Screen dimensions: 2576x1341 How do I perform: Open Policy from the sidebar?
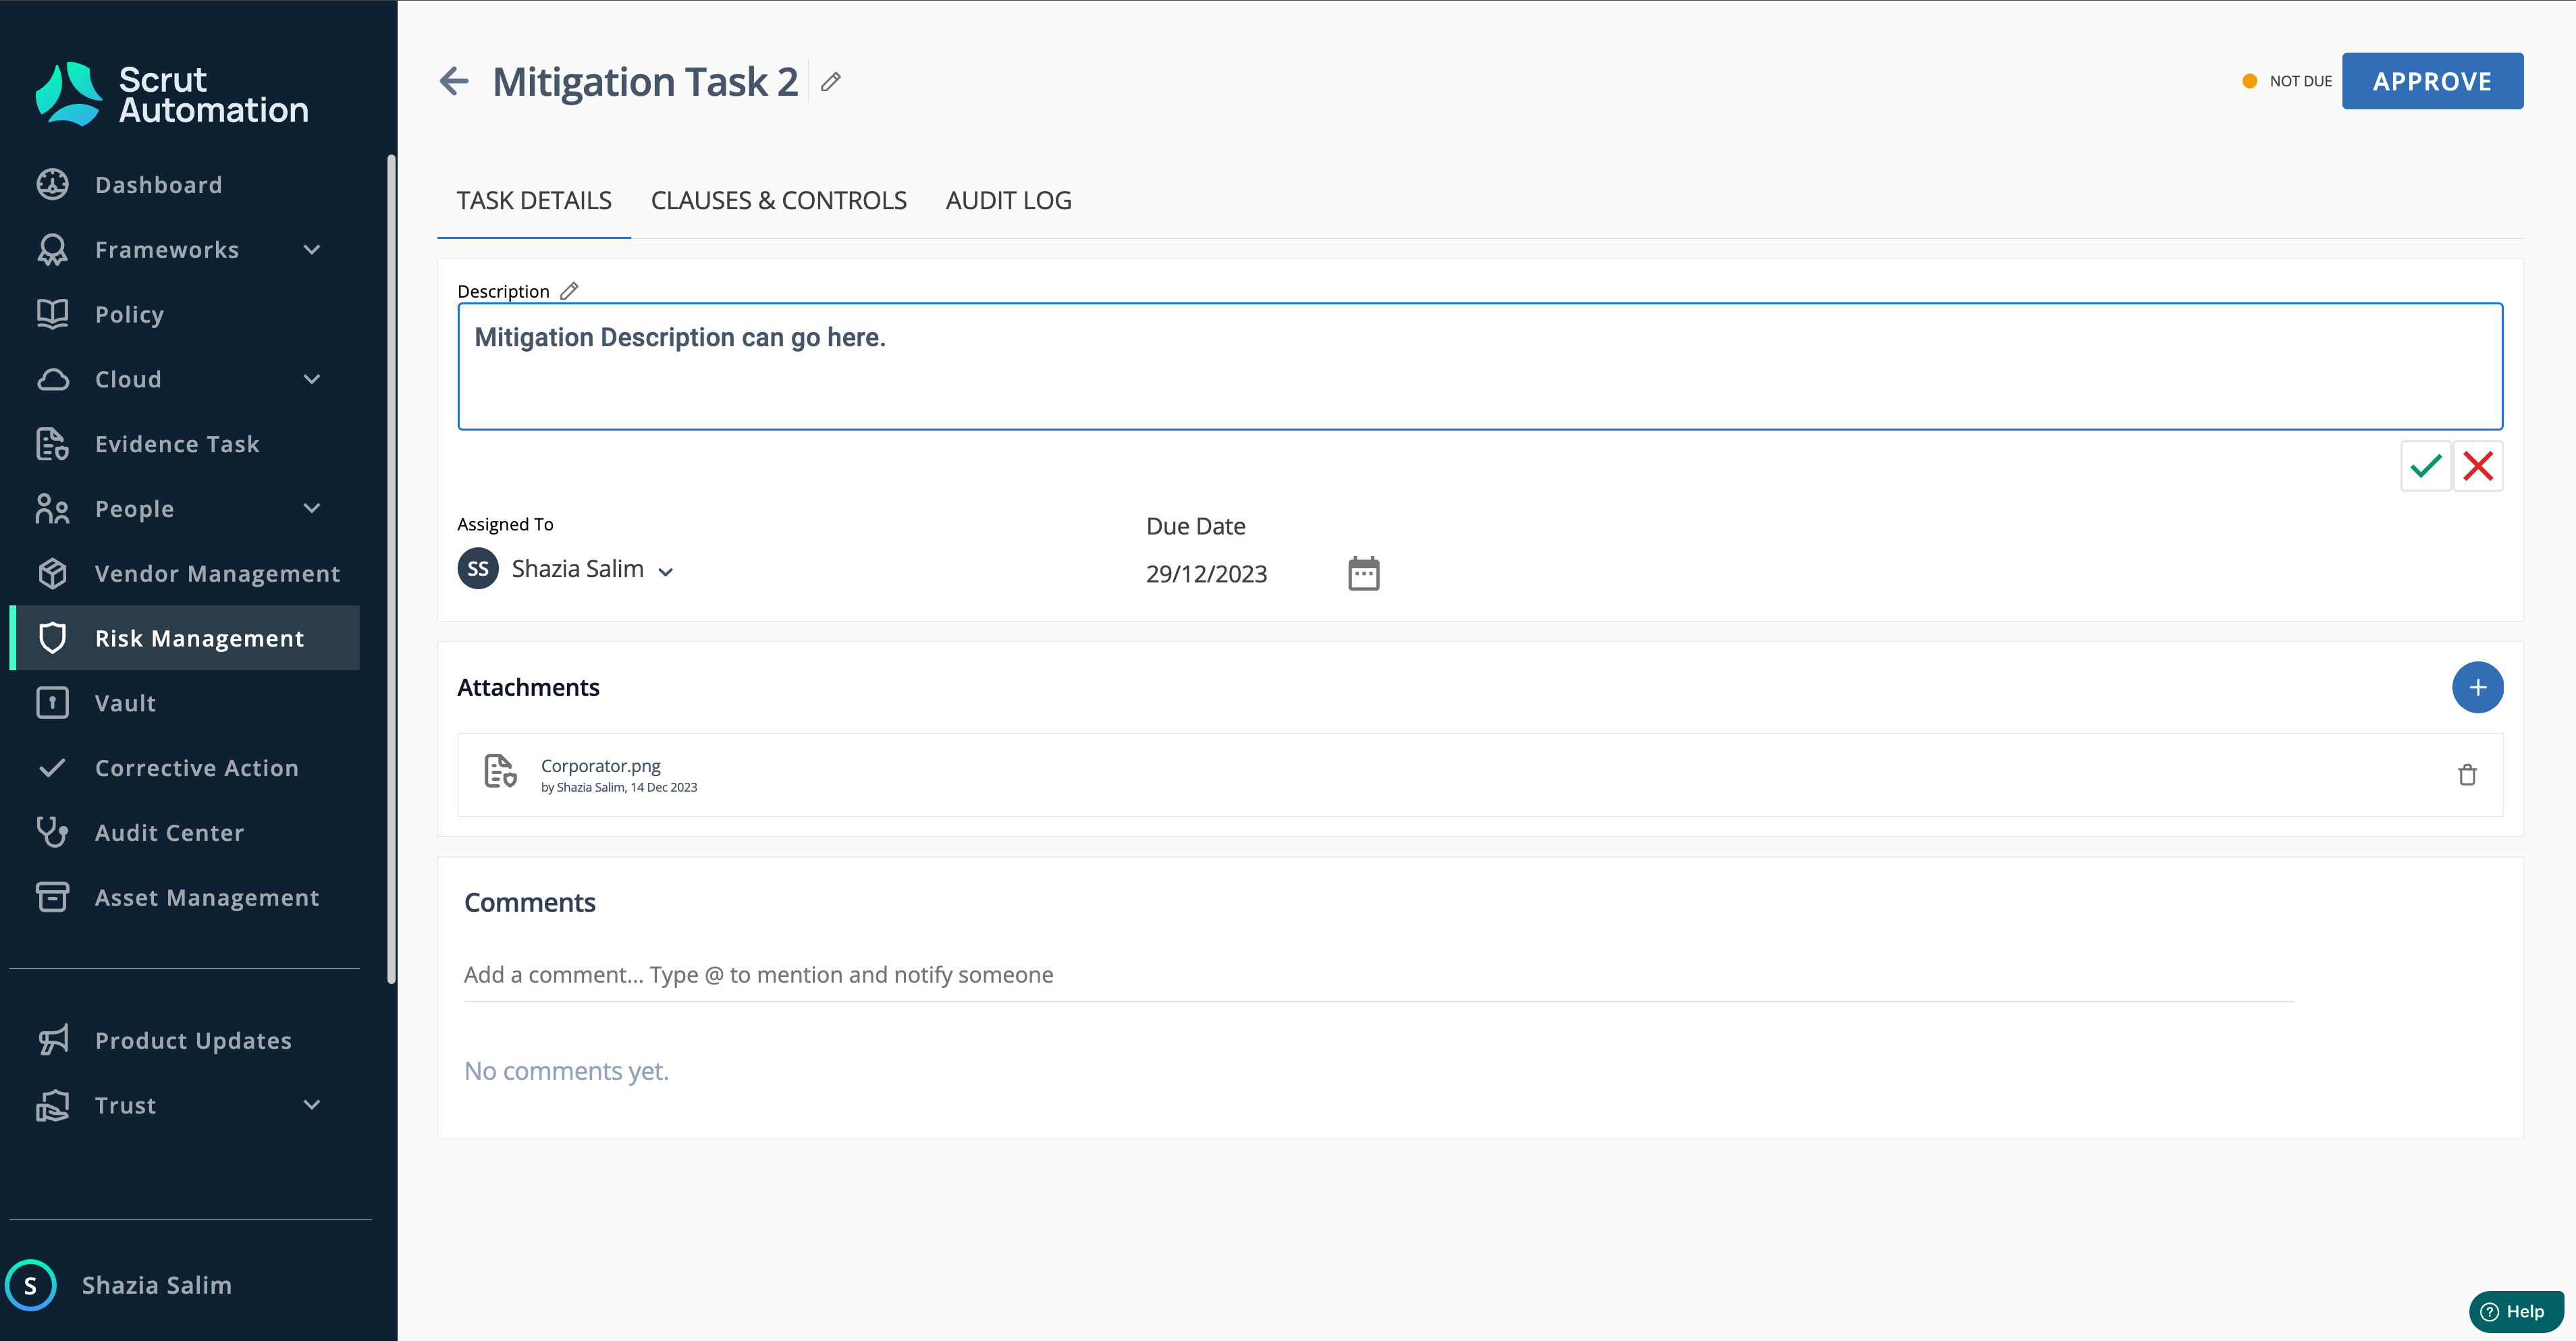(x=184, y=314)
